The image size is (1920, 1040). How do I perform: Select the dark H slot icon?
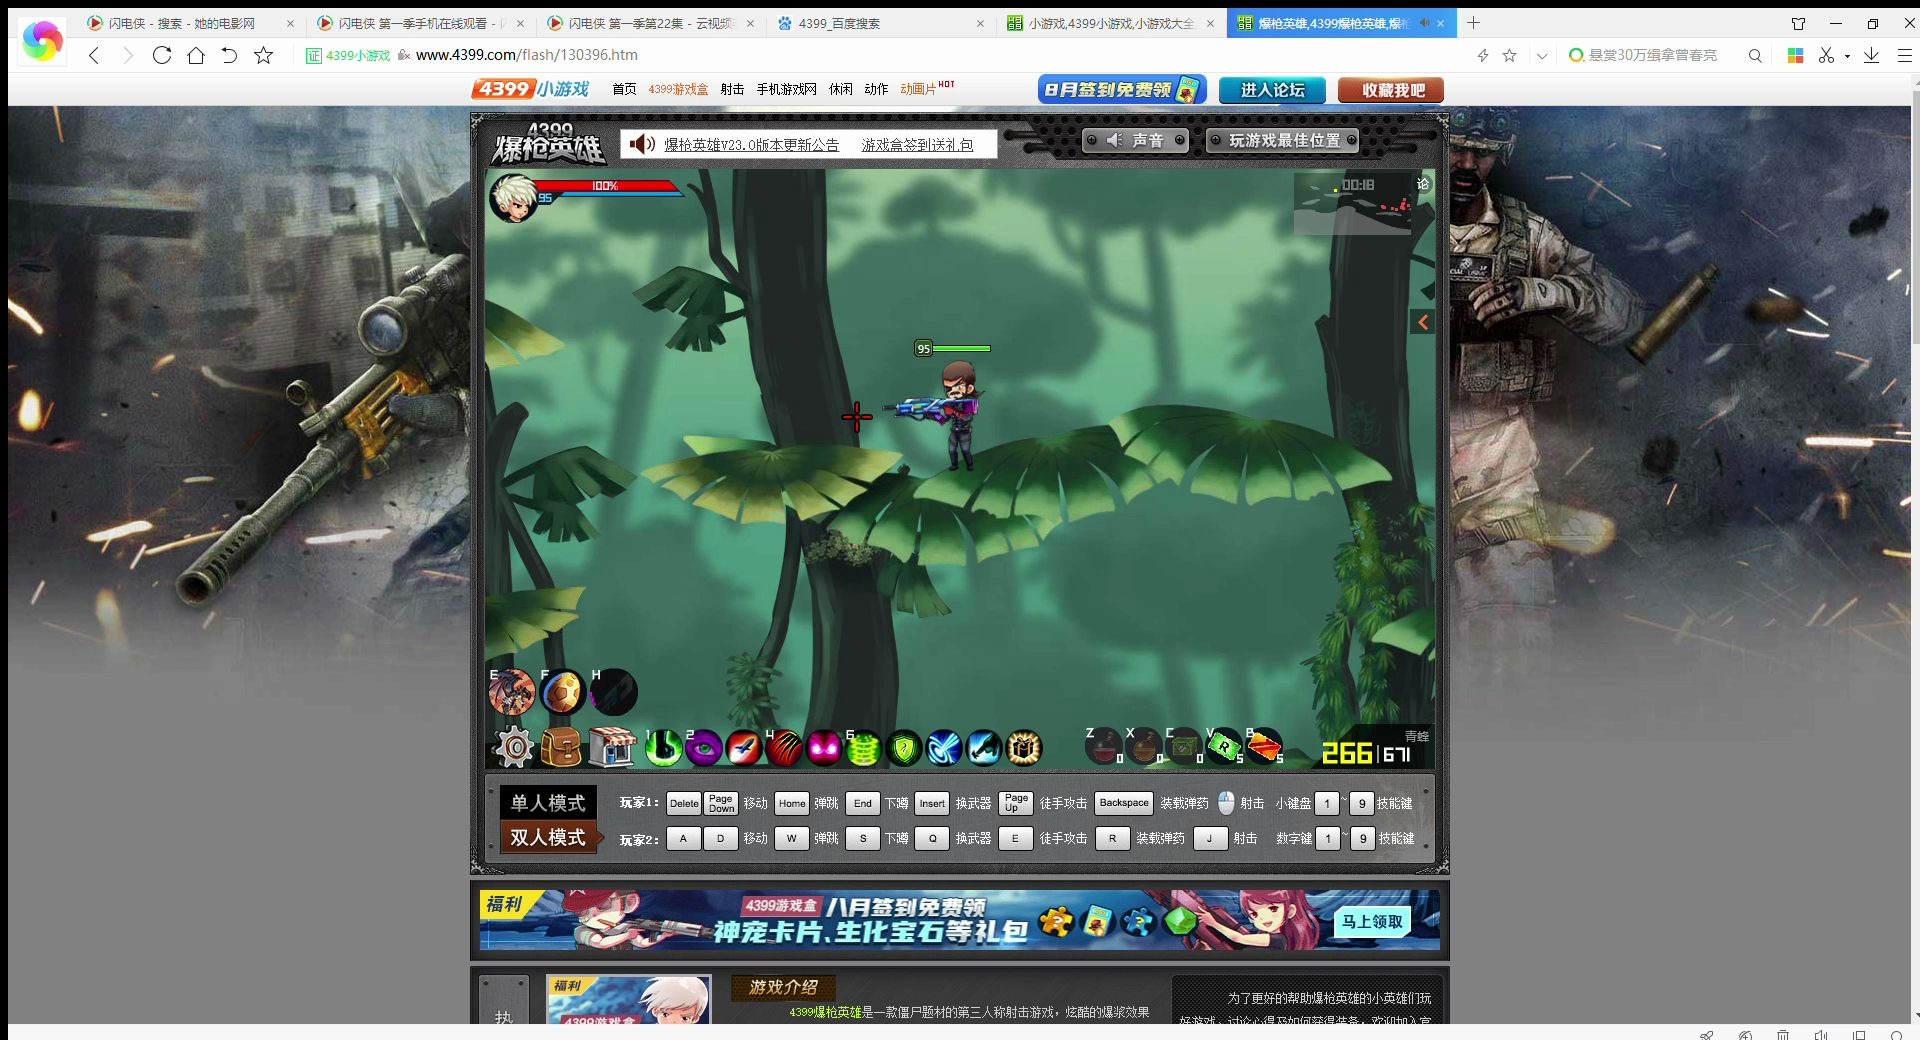pyautogui.click(x=613, y=692)
